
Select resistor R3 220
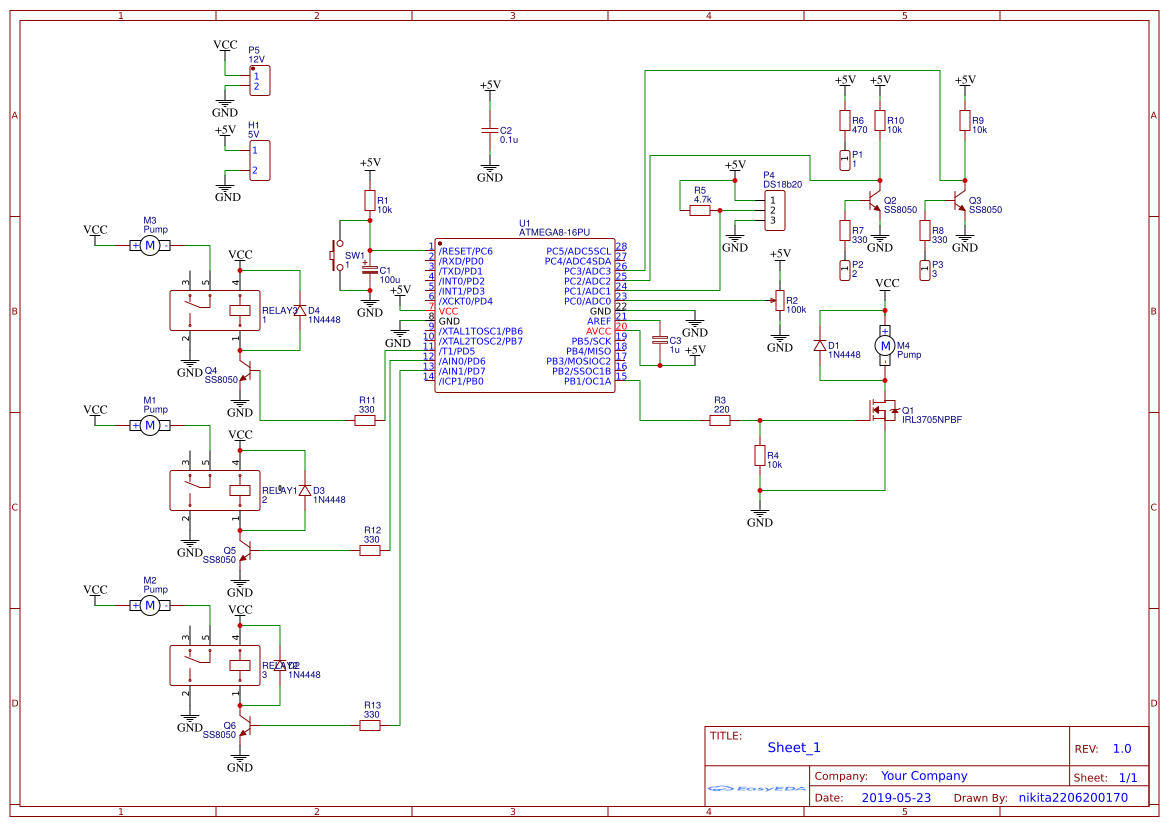coord(719,421)
